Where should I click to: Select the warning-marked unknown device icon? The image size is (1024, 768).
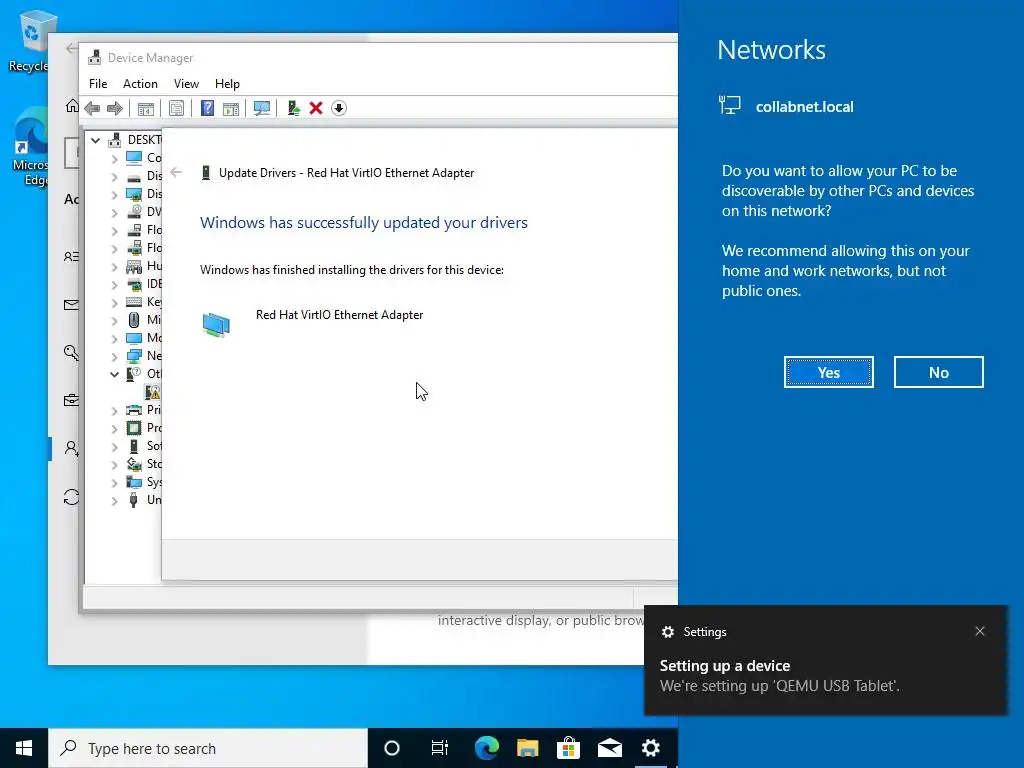[152, 392]
